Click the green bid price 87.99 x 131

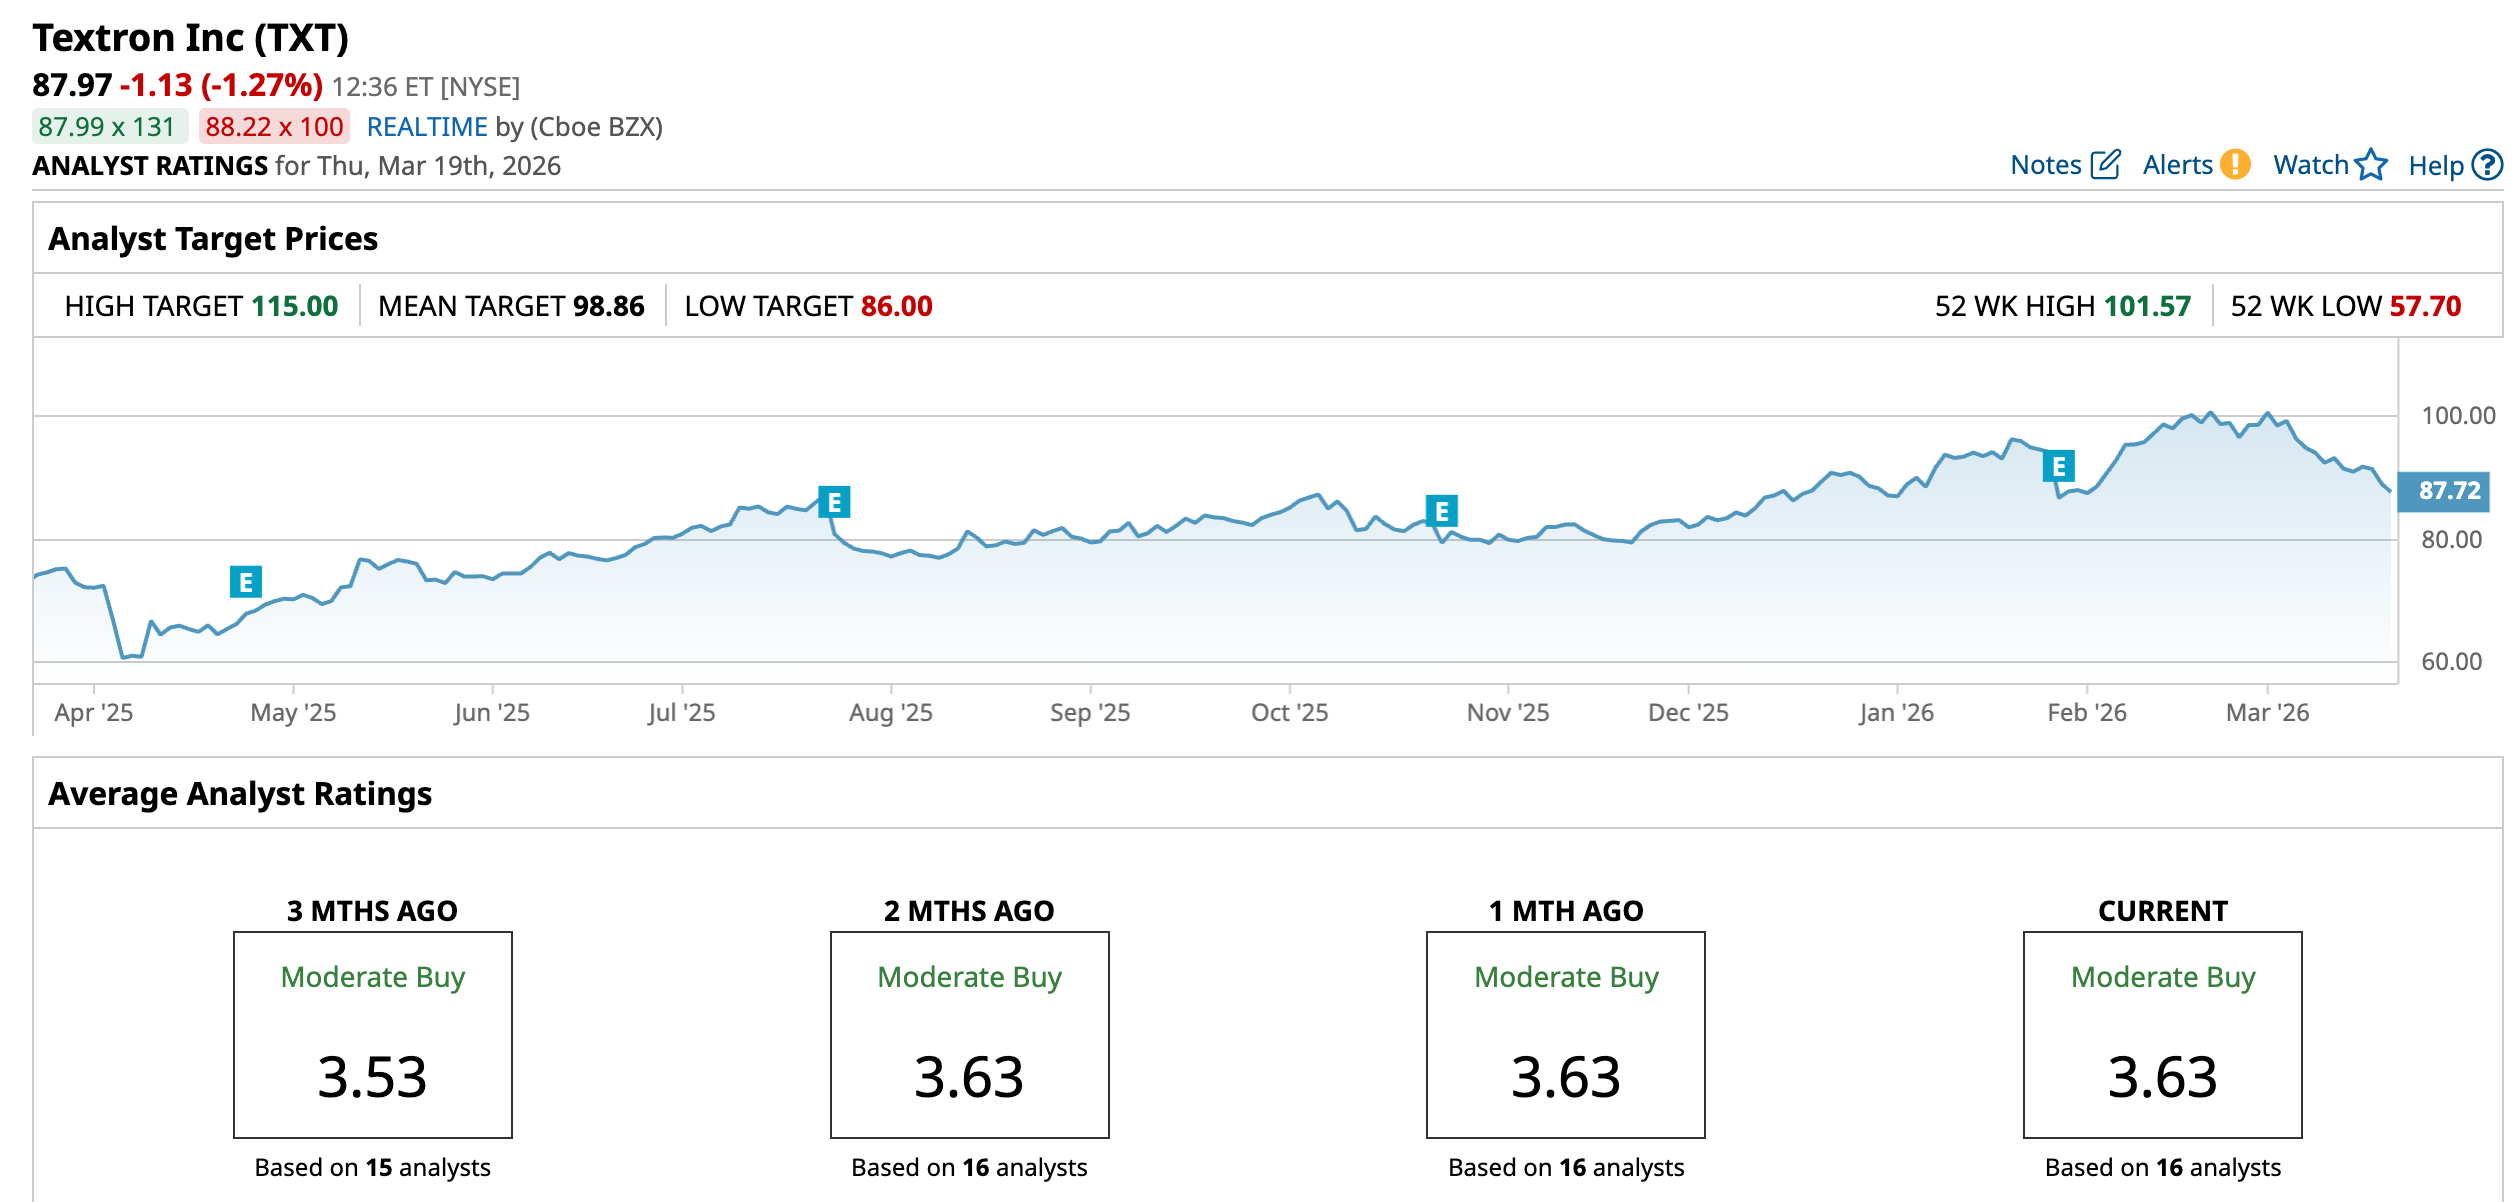(x=107, y=127)
